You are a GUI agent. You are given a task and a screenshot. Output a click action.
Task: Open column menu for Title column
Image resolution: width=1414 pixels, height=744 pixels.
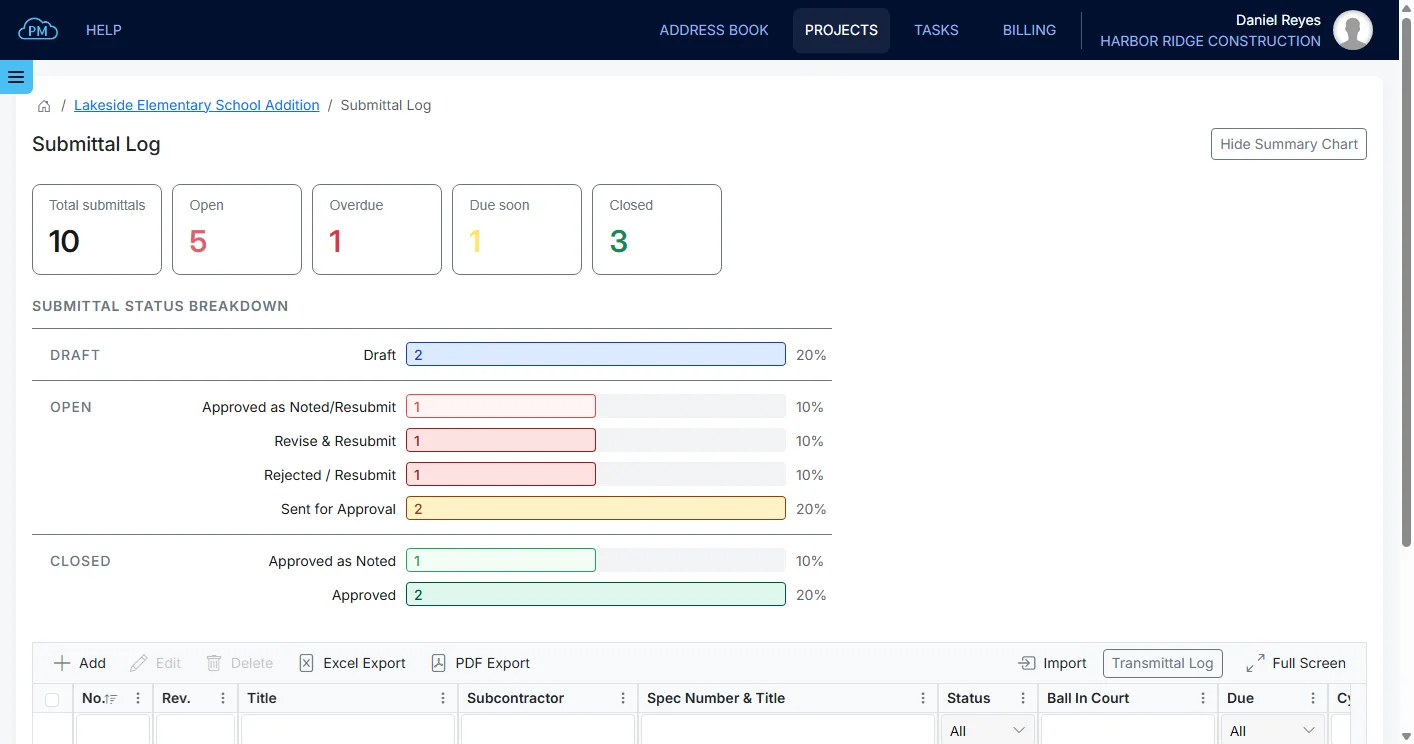click(443, 698)
